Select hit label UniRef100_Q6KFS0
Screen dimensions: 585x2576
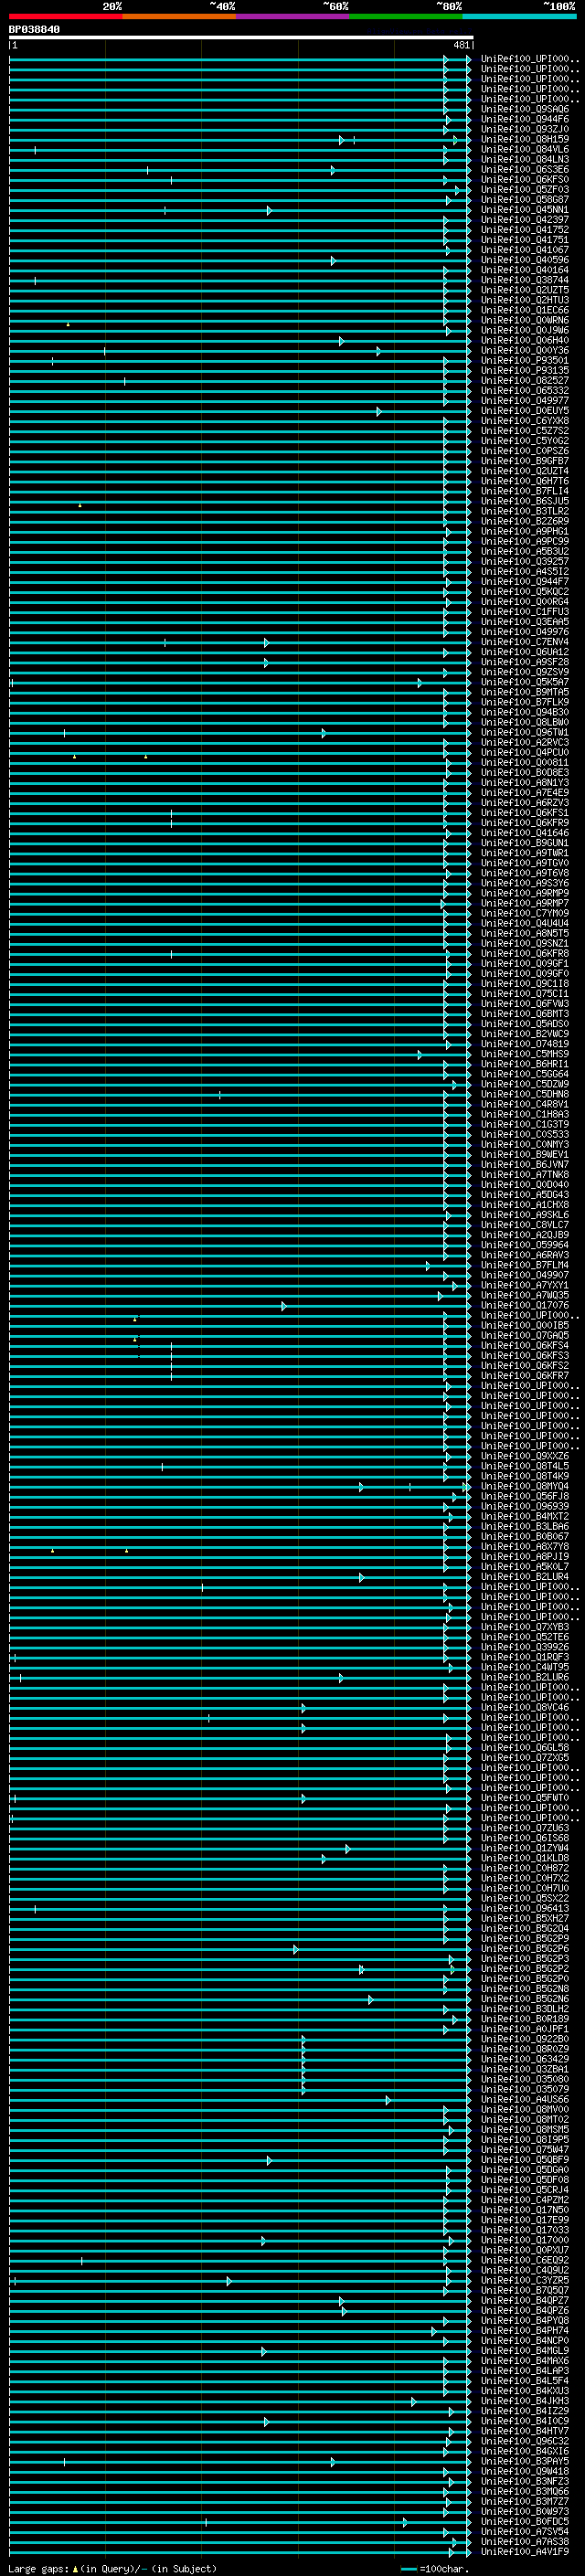(525, 179)
